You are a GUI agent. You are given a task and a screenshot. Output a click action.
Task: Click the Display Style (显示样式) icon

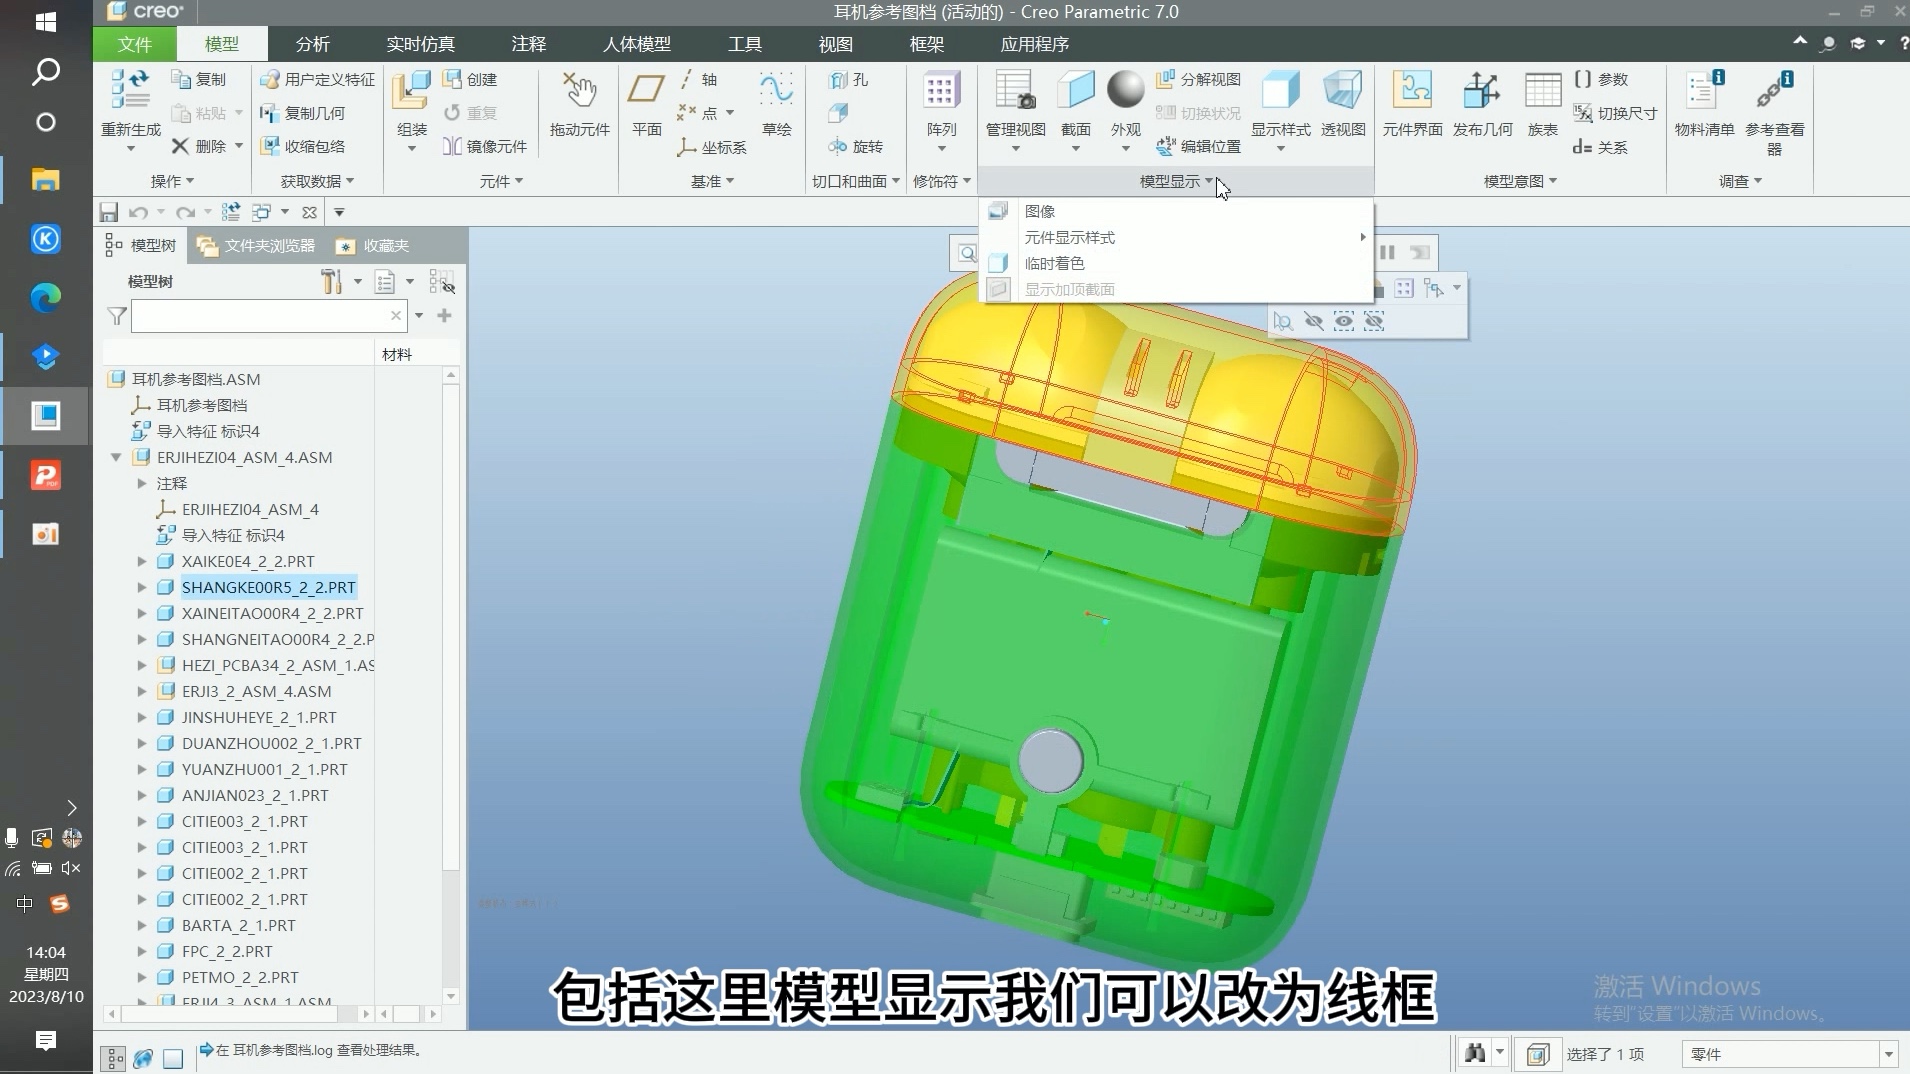point(1280,90)
